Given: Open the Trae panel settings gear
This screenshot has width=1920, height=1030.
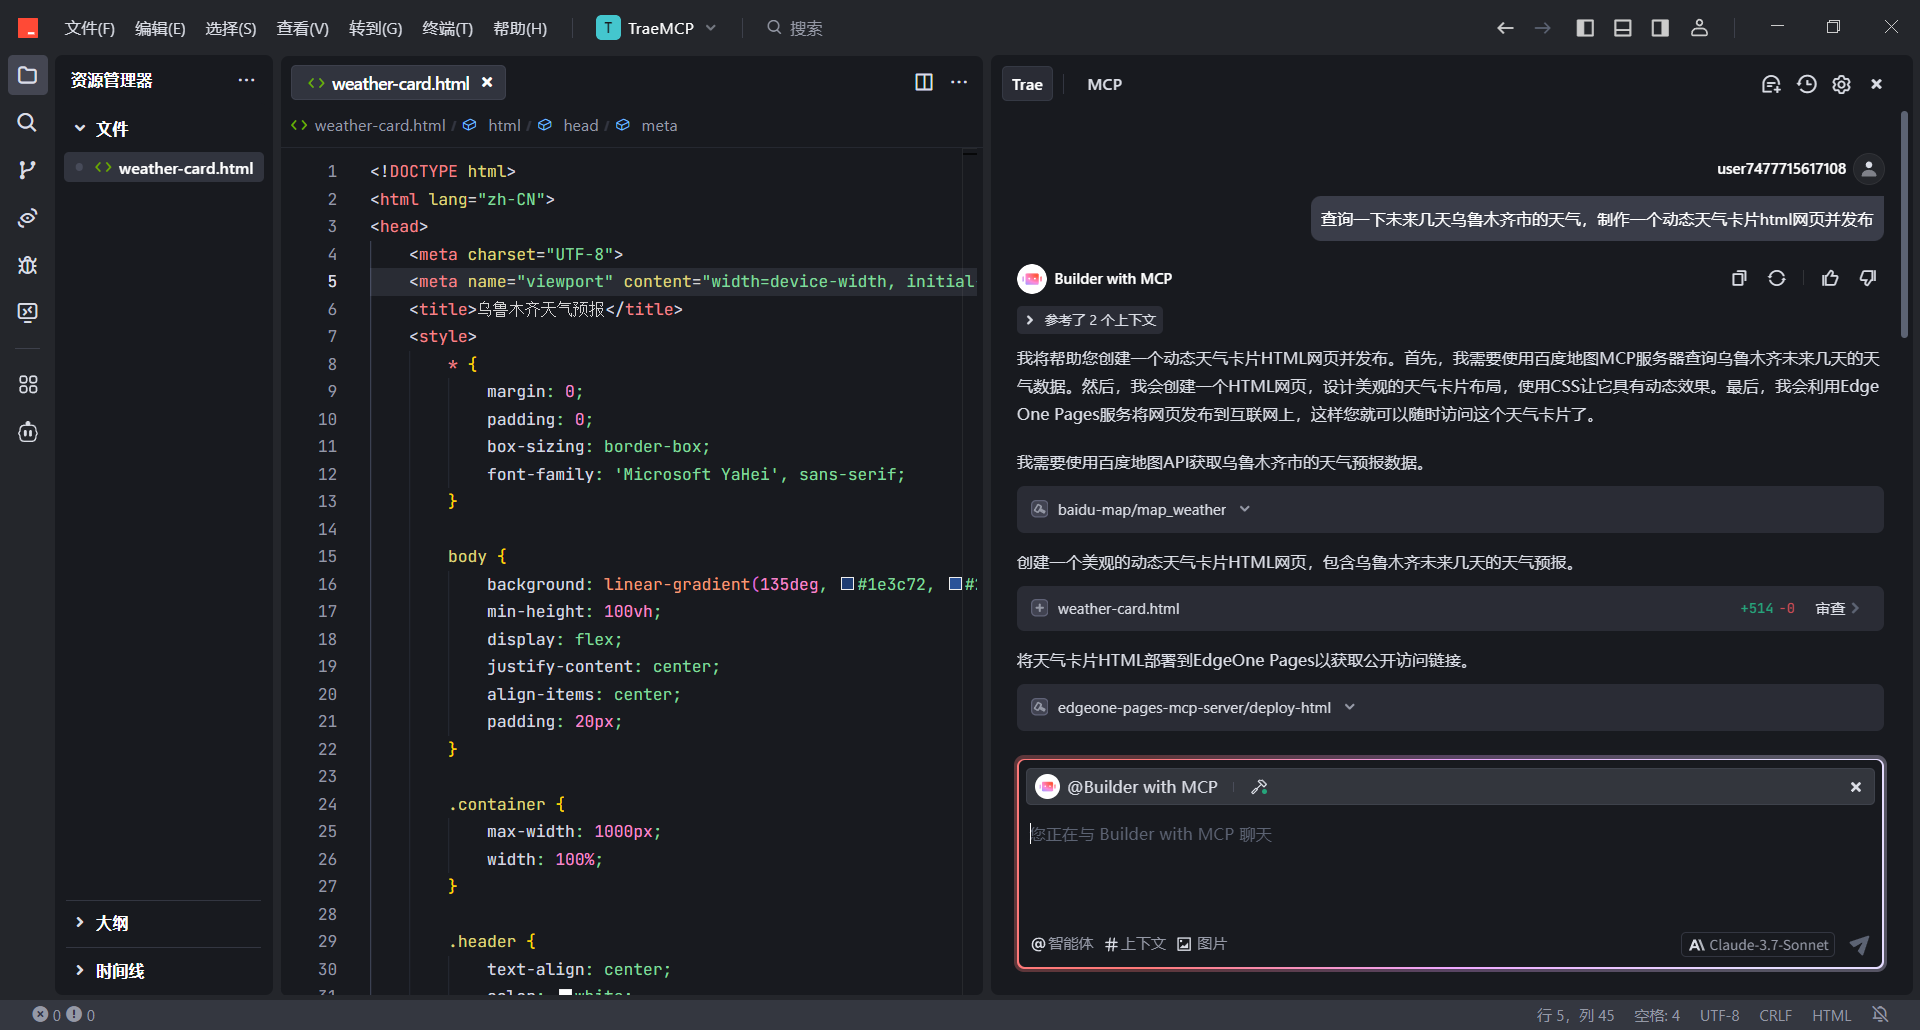Looking at the screenshot, I should point(1841,84).
